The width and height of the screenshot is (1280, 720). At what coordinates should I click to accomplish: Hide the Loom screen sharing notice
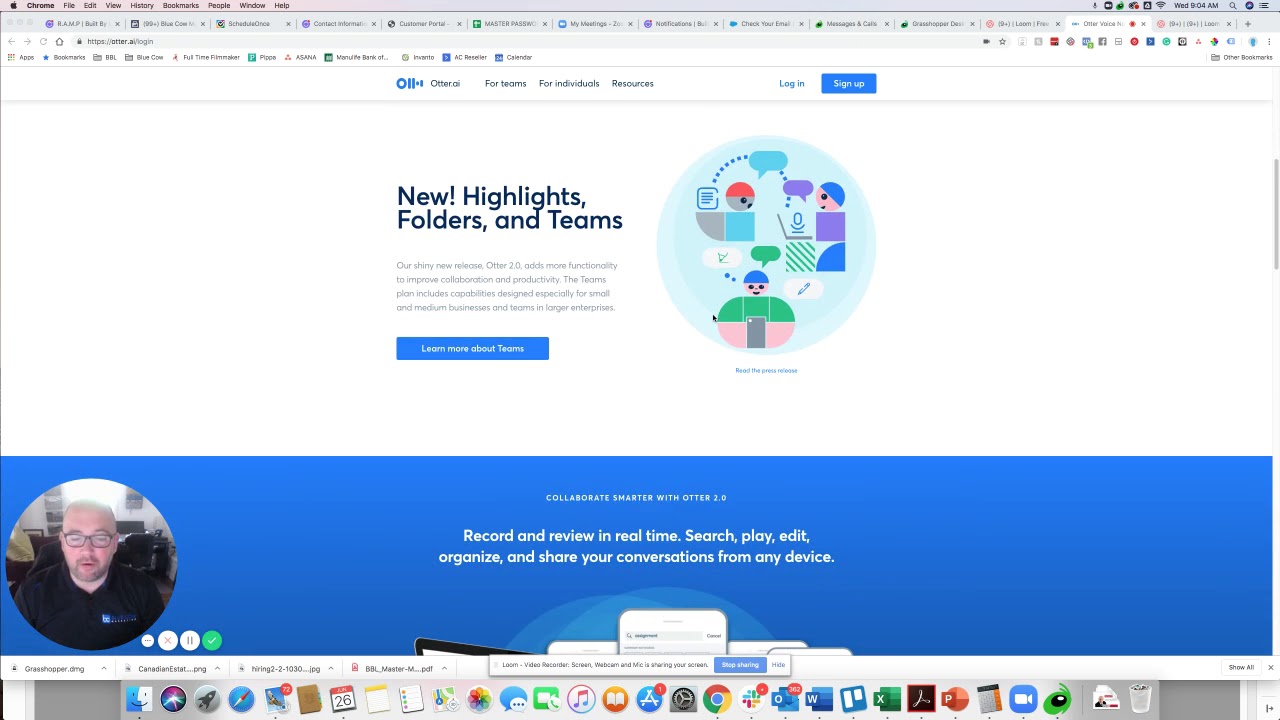pyautogui.click(x=778, y=665)
